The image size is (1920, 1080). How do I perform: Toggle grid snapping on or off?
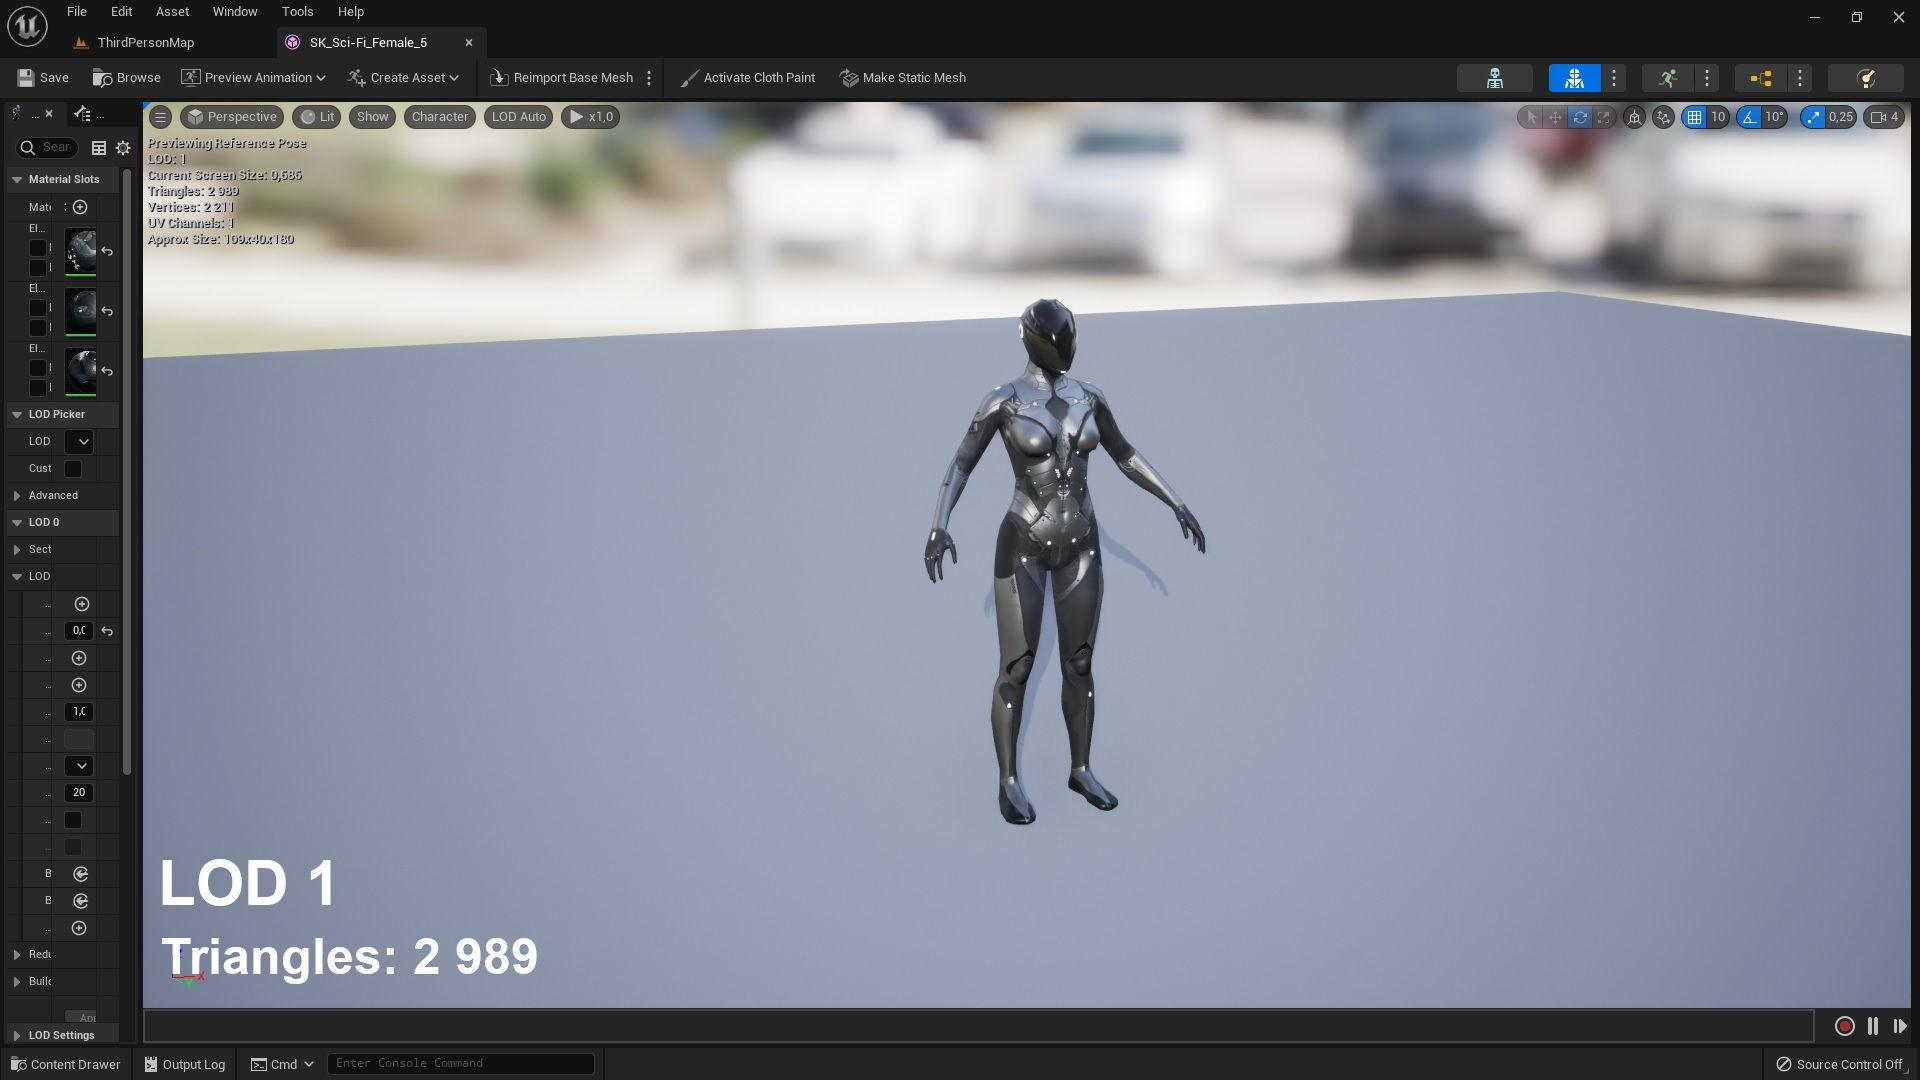[1694, 117]
